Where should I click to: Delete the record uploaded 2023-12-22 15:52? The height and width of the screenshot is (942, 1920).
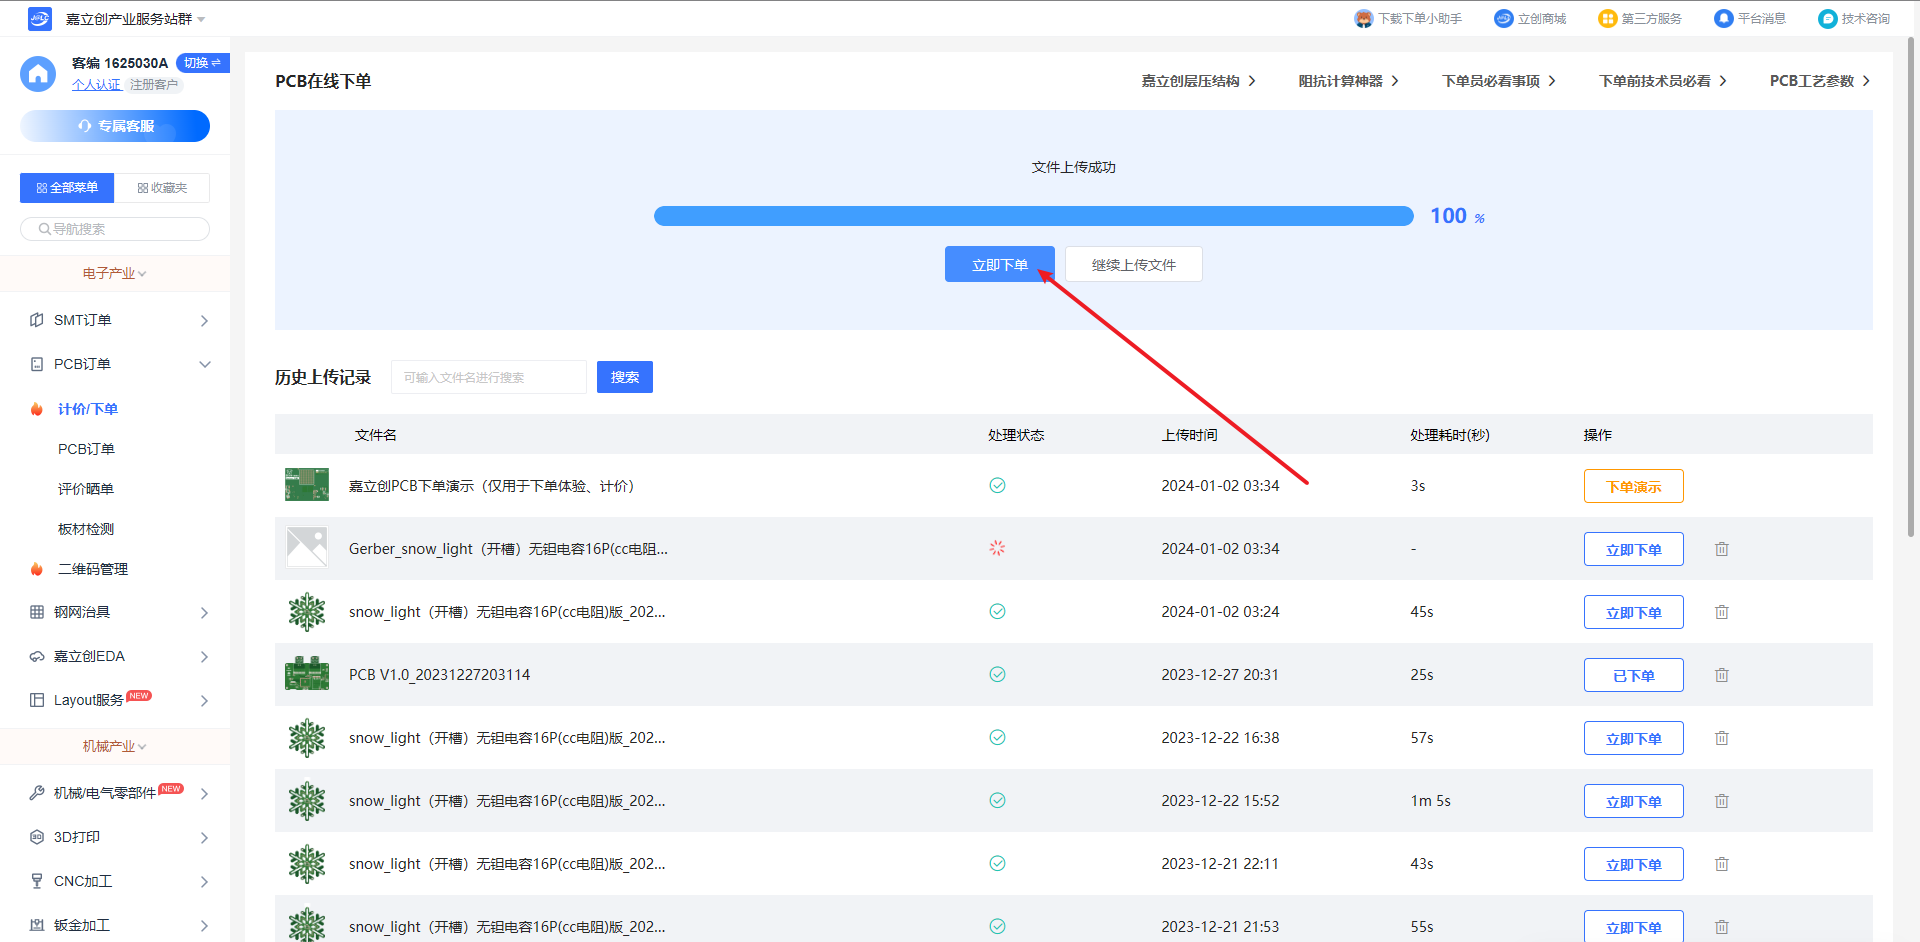[x=1722, y=801]
